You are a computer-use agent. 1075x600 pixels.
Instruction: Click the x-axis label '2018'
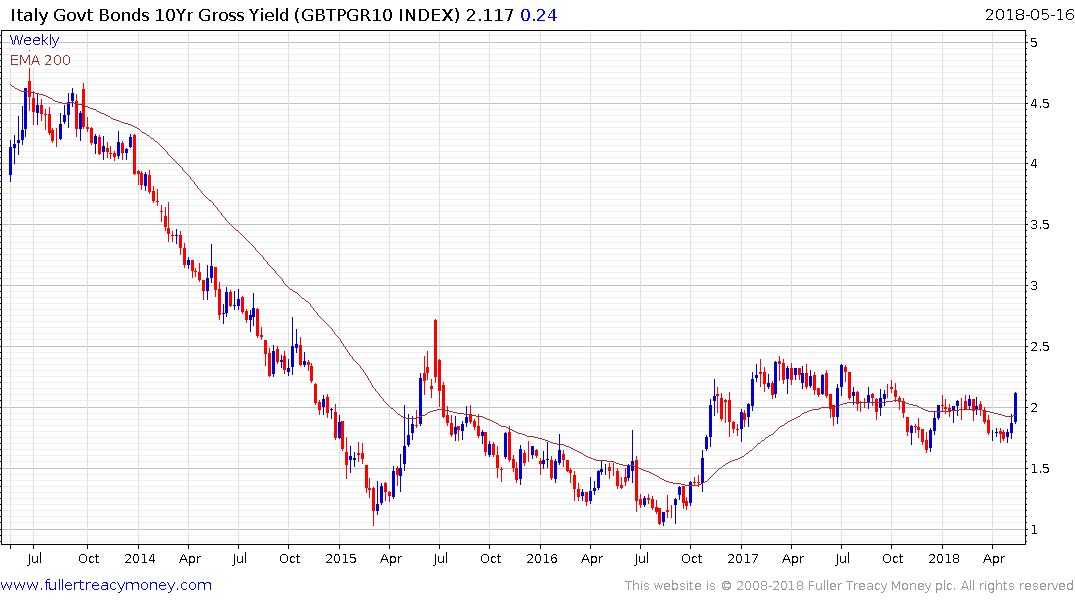pos(944,558)
